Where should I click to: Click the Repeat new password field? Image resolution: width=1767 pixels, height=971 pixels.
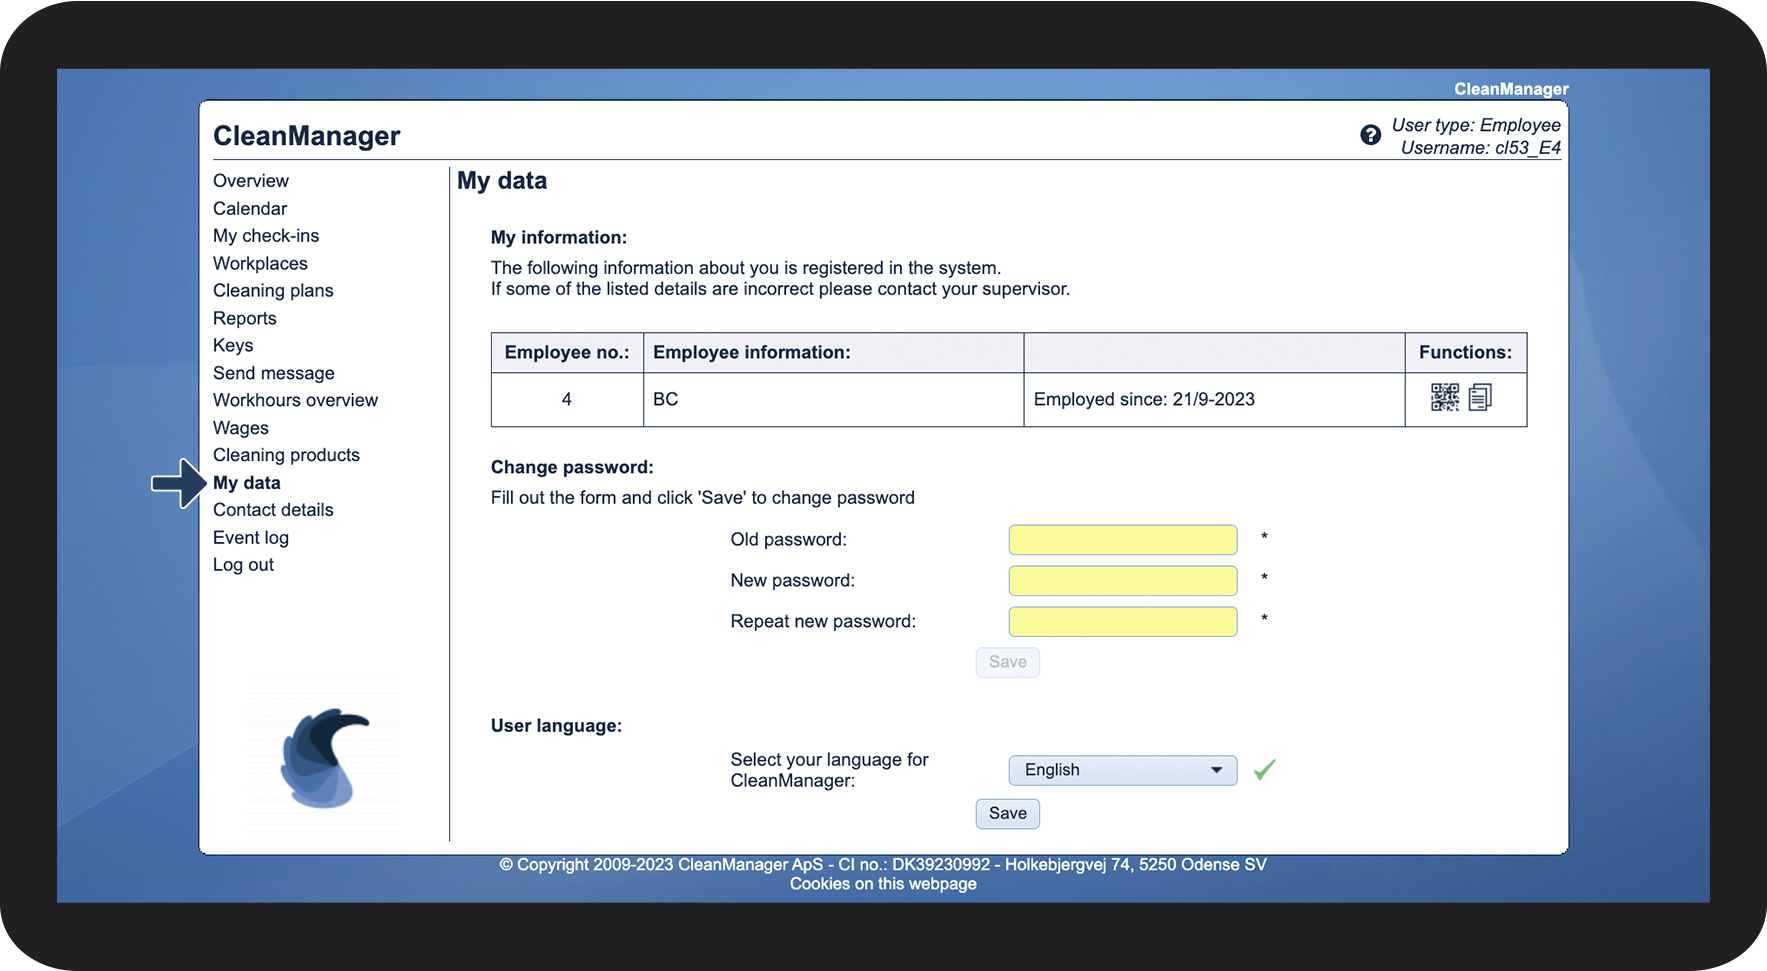(1122, 622)
